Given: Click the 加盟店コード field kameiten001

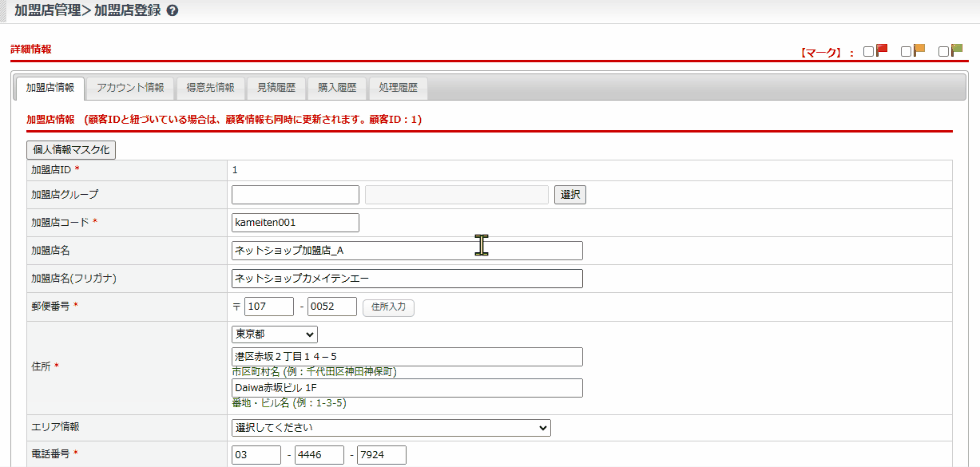Looking at the screenshot, I should click(295, 223).
